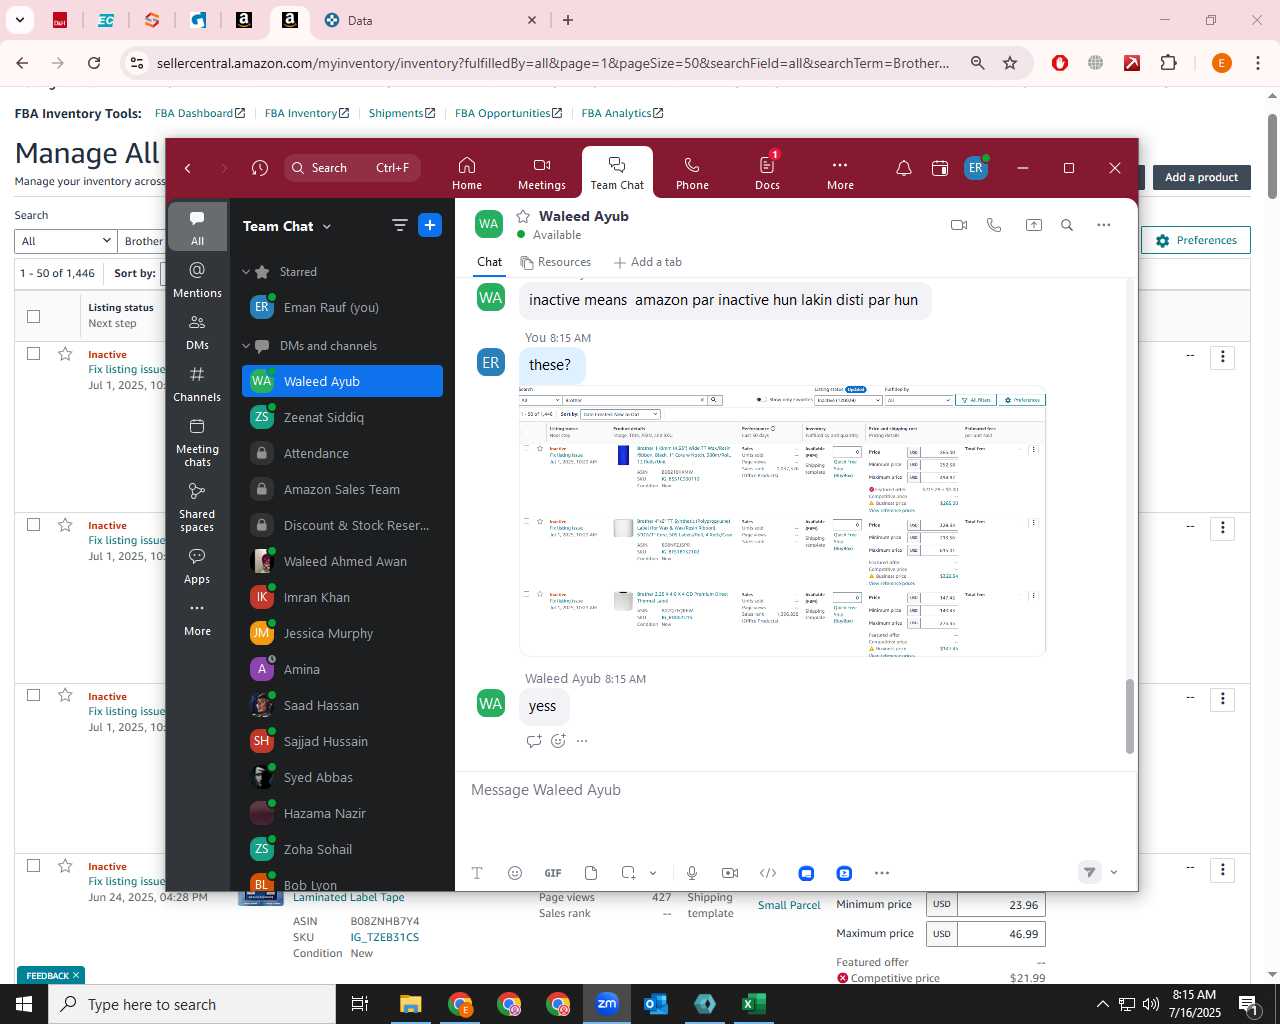Search in Waleed Ayub chat
Screen dimensions: 1280x1024
[x=1067, y=225]
